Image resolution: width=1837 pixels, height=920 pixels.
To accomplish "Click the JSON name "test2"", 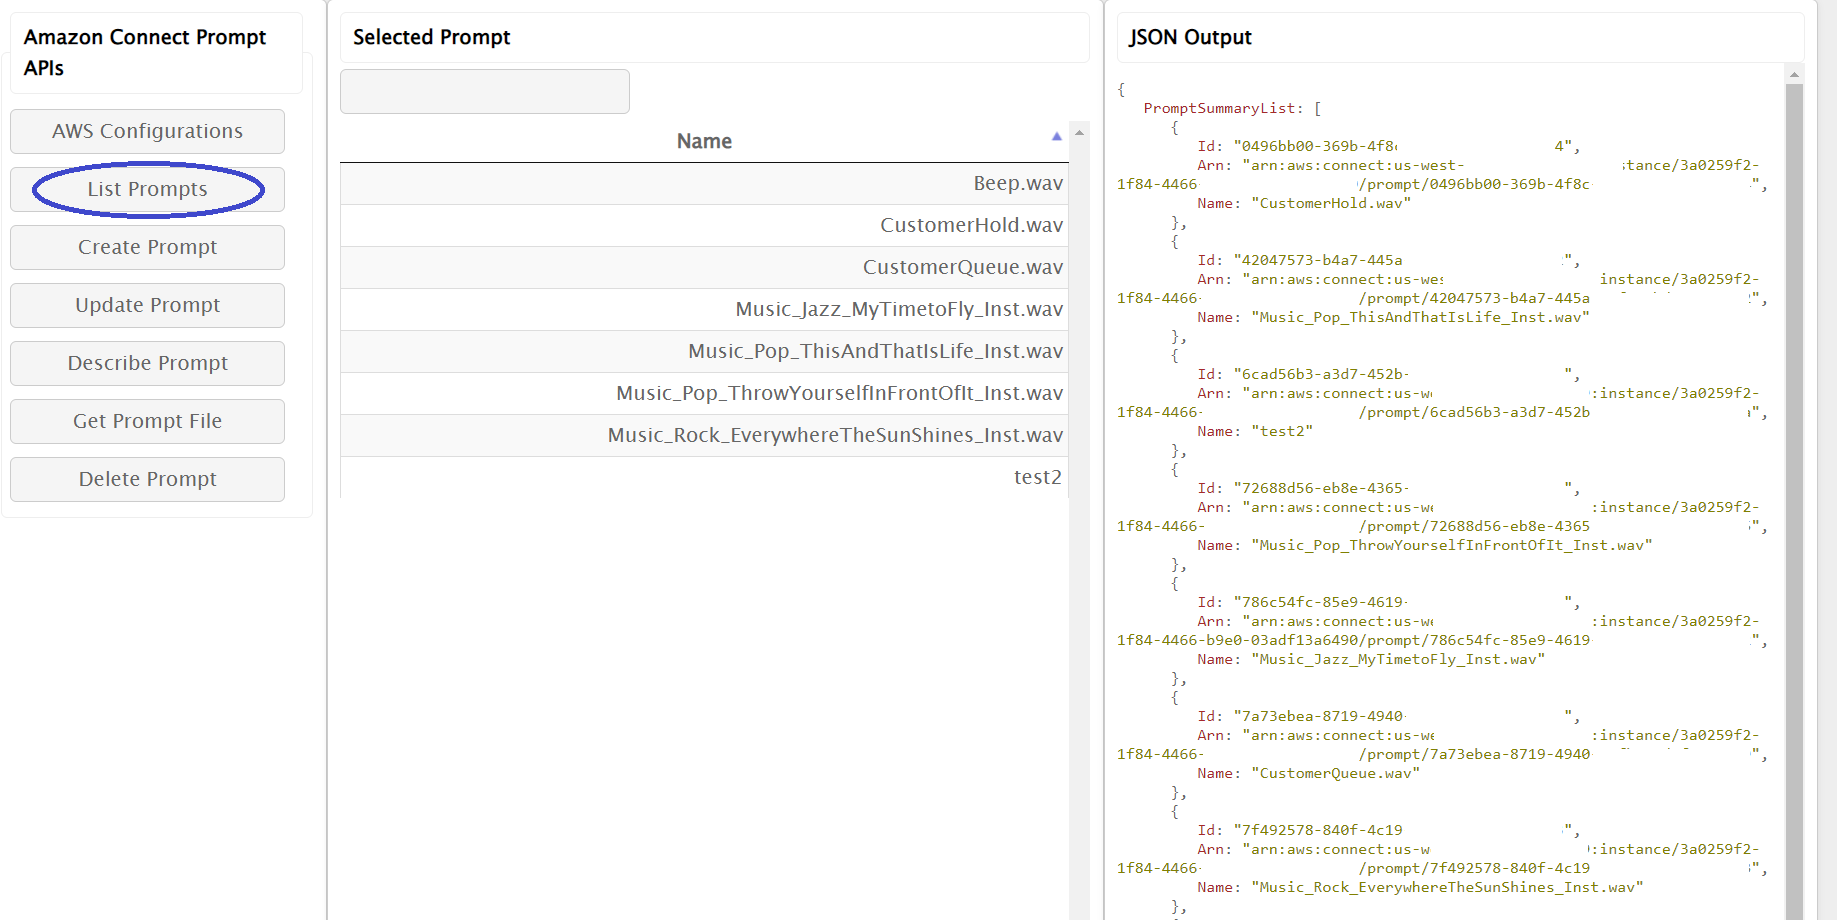I will coord(1282,431).
